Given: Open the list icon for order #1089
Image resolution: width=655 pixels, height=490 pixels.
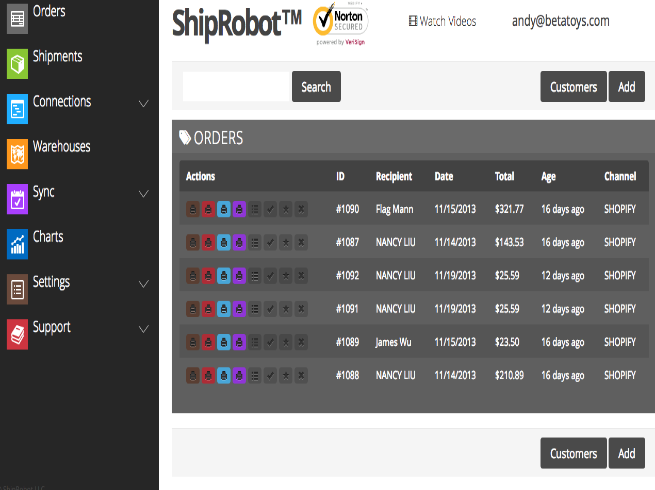Looking at the screenshot, I should [254, 342].
